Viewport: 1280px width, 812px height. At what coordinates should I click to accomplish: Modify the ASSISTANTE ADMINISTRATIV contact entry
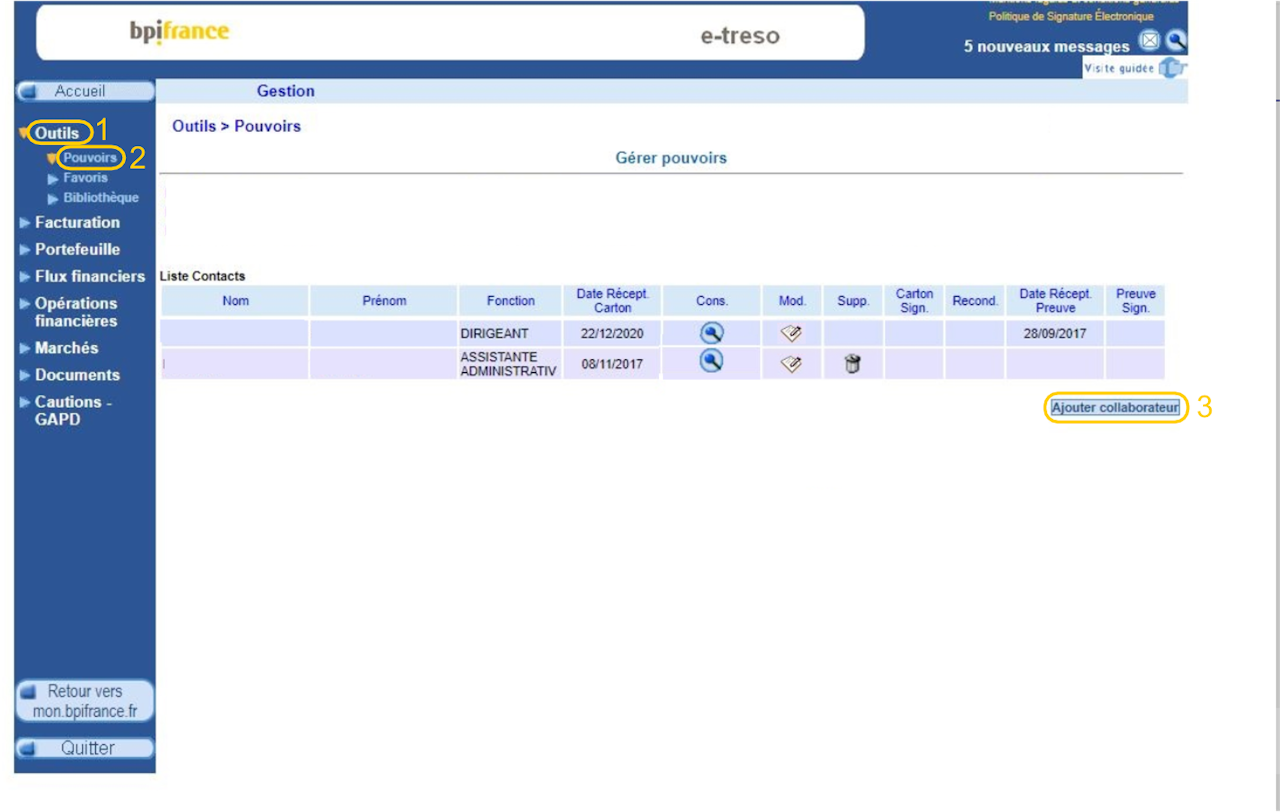(x=791, y=364)
